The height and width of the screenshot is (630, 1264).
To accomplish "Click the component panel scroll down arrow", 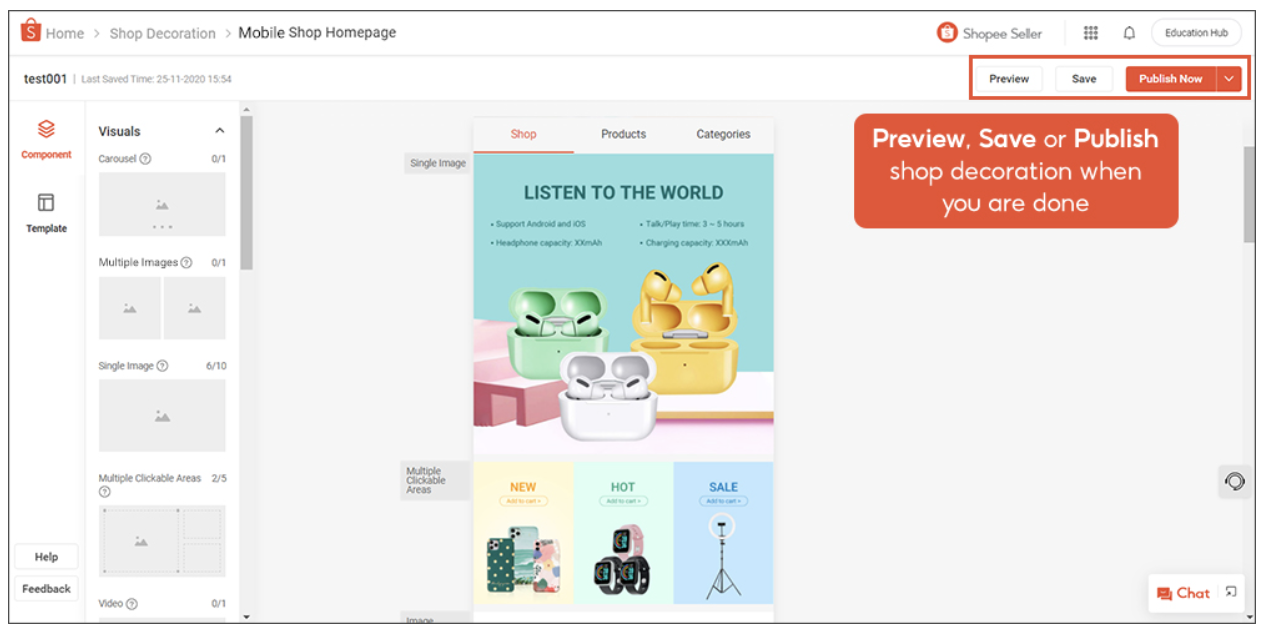I will (247, 616).
